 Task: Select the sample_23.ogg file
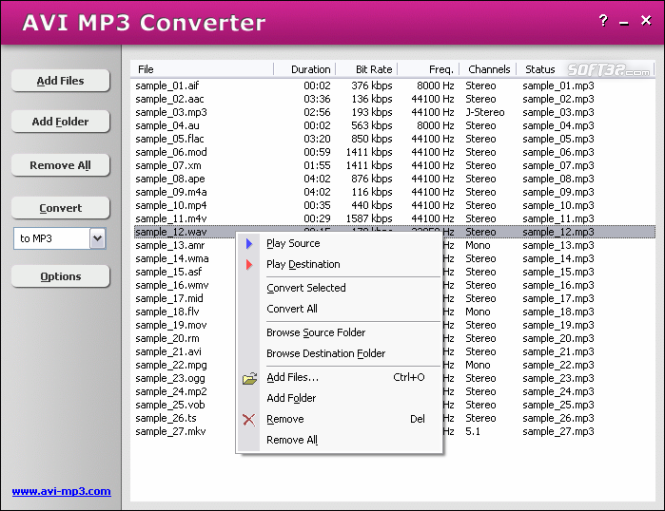pyautogui.click(x=170, y=378)
